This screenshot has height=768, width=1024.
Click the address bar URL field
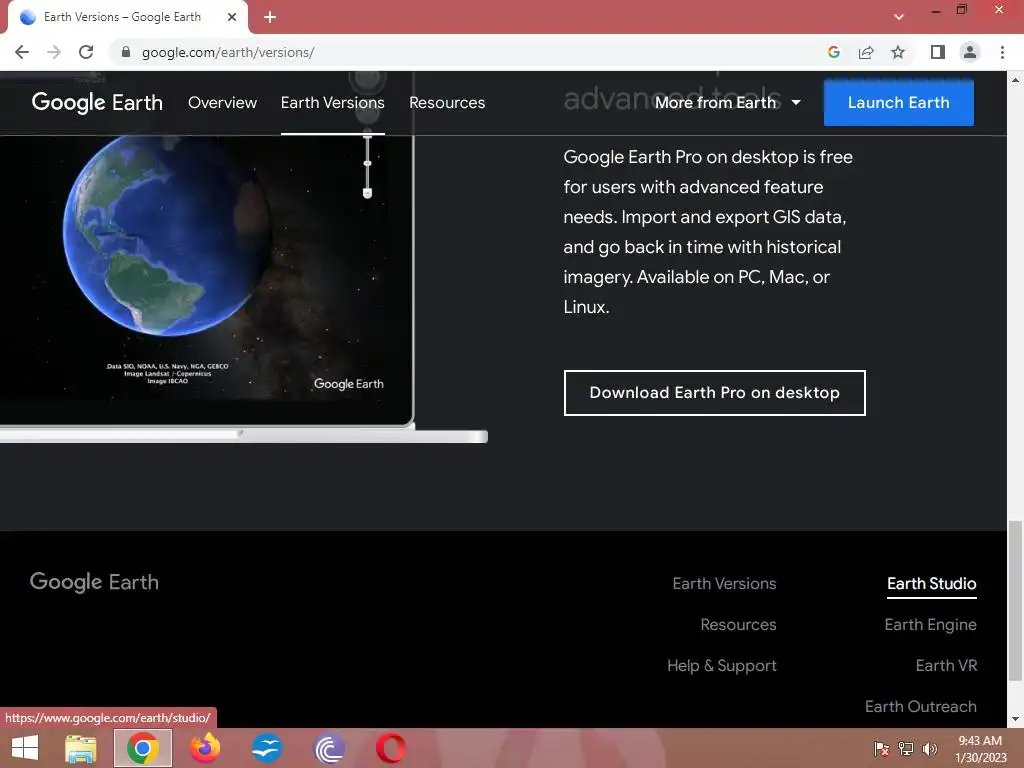coord(470,52)
